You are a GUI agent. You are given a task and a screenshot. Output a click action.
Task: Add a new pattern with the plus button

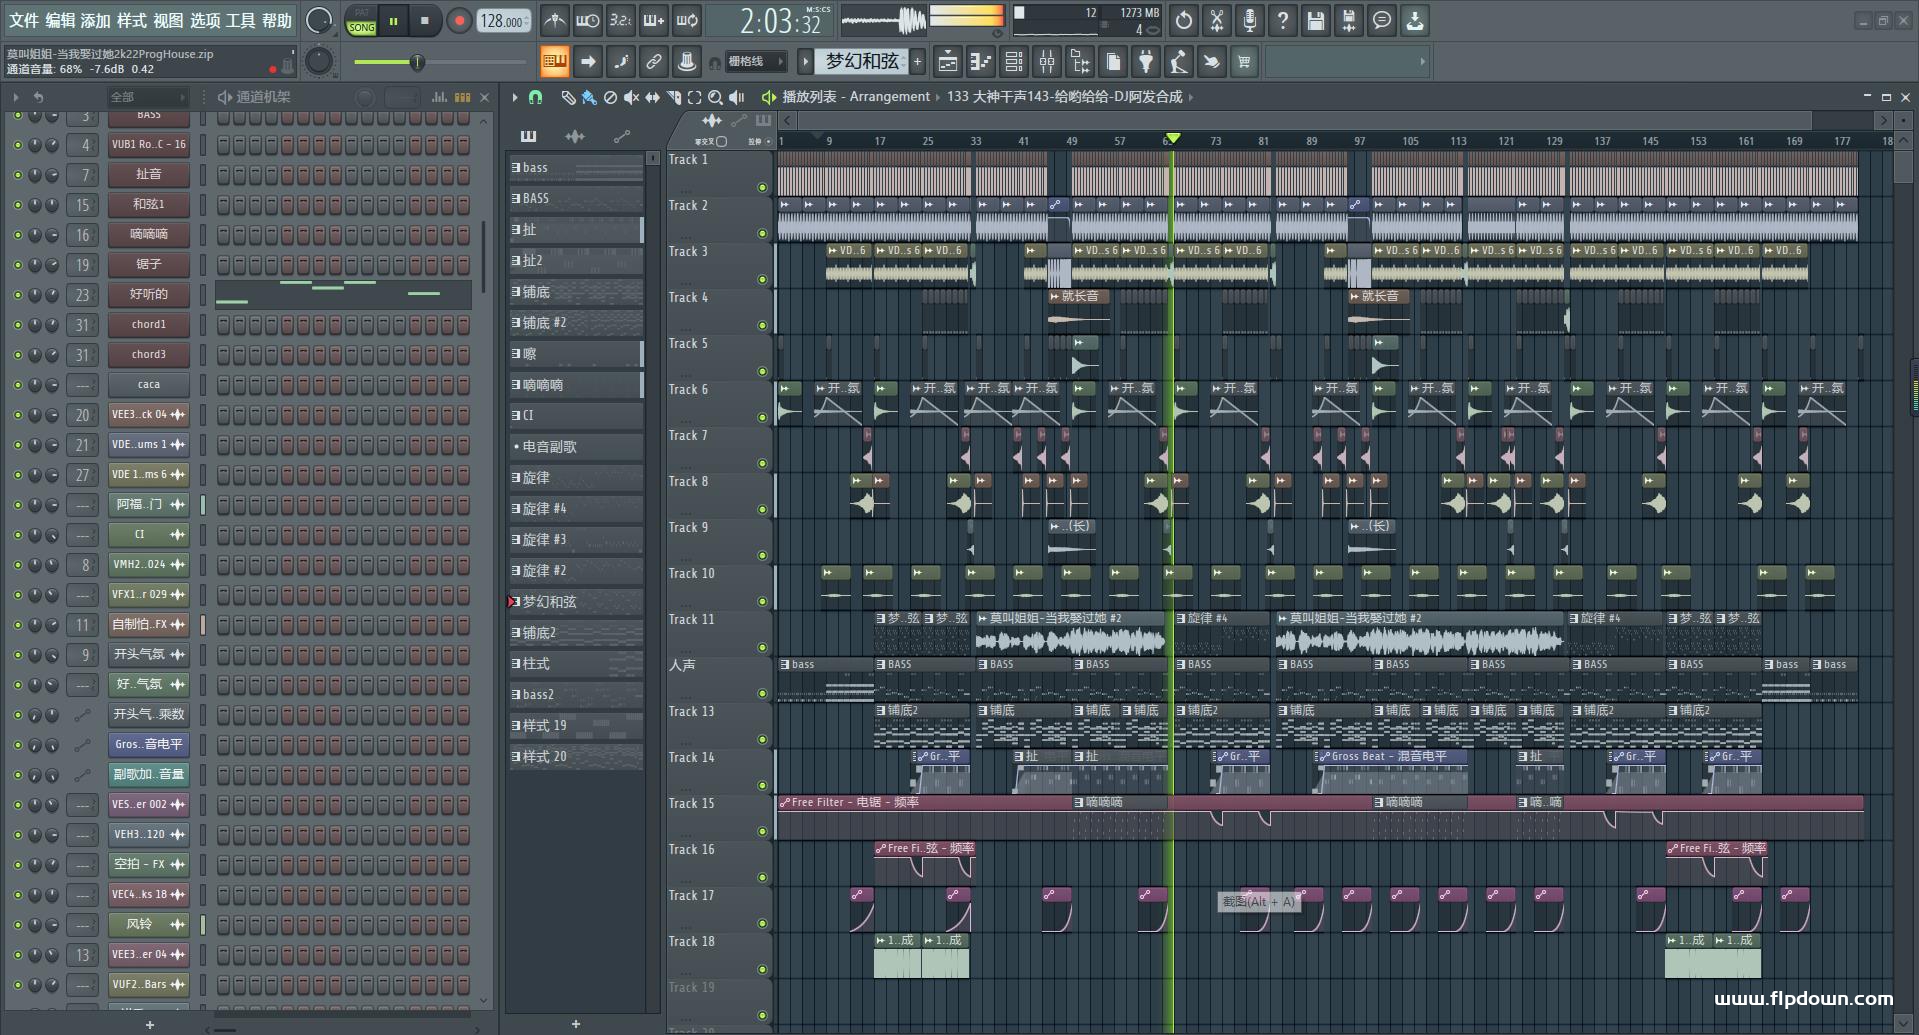tap(917, 62)
